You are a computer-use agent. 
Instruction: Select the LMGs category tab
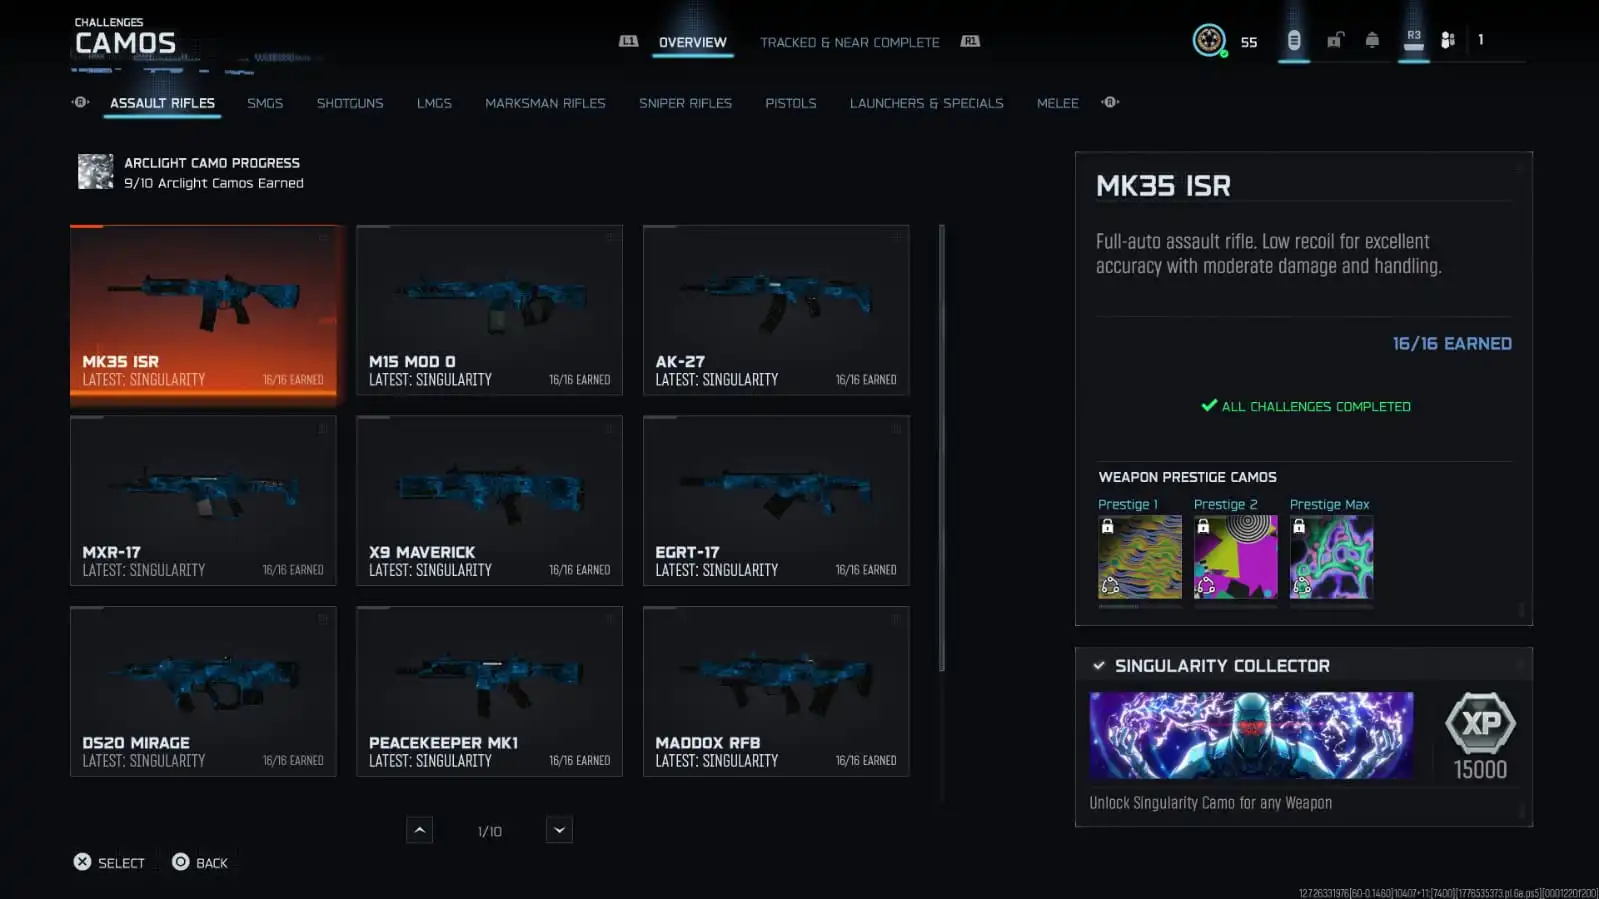434,103
